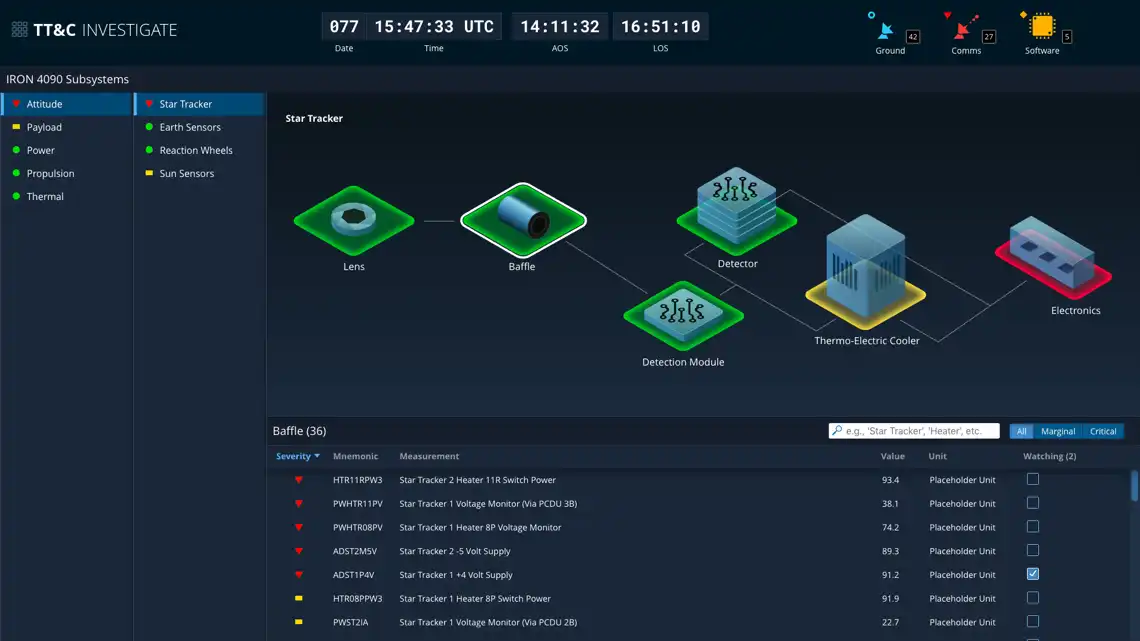Click critical severity icon for PWHTR08PV
Image resolution: width=1140 pixels, height=641 pixels.
[299, 527]
